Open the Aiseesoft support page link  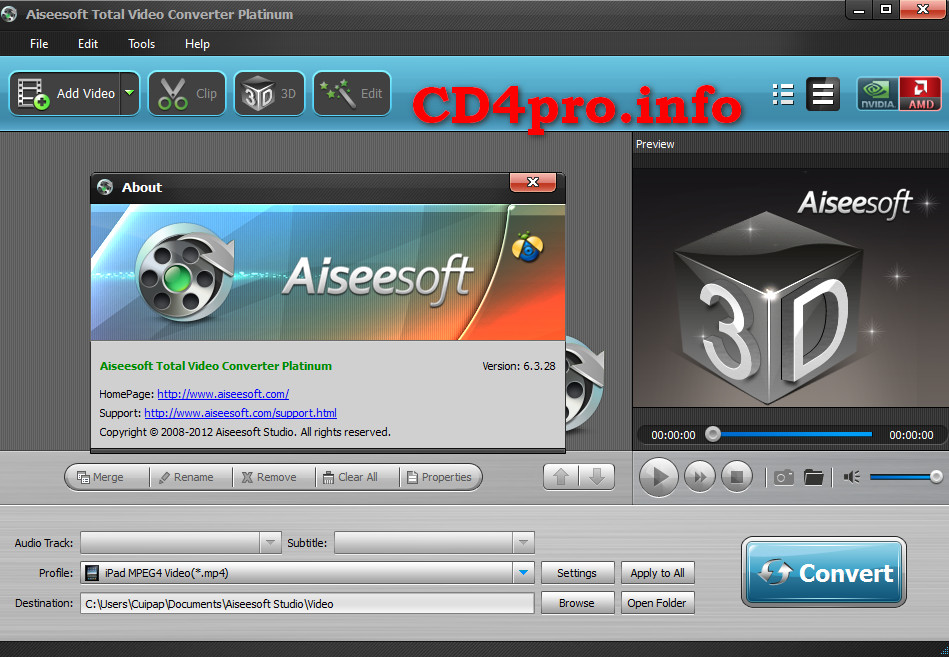(240, 413)
